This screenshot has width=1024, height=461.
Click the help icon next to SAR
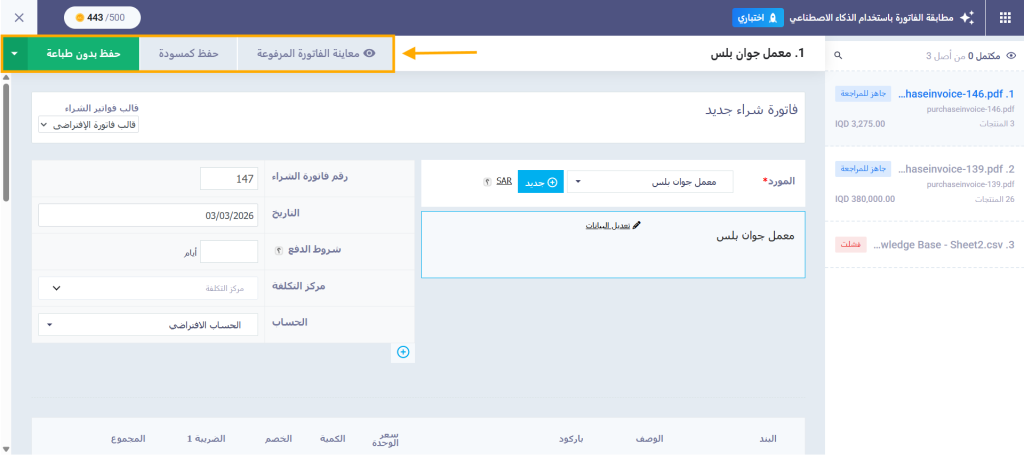pos(487,181)
